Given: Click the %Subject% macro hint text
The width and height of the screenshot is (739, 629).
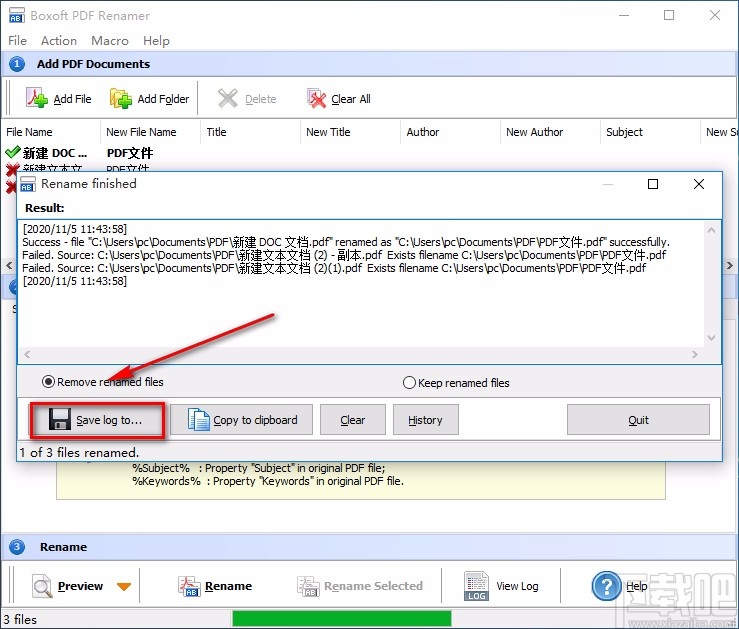Looking at the screenshot, I should (259, 468).
